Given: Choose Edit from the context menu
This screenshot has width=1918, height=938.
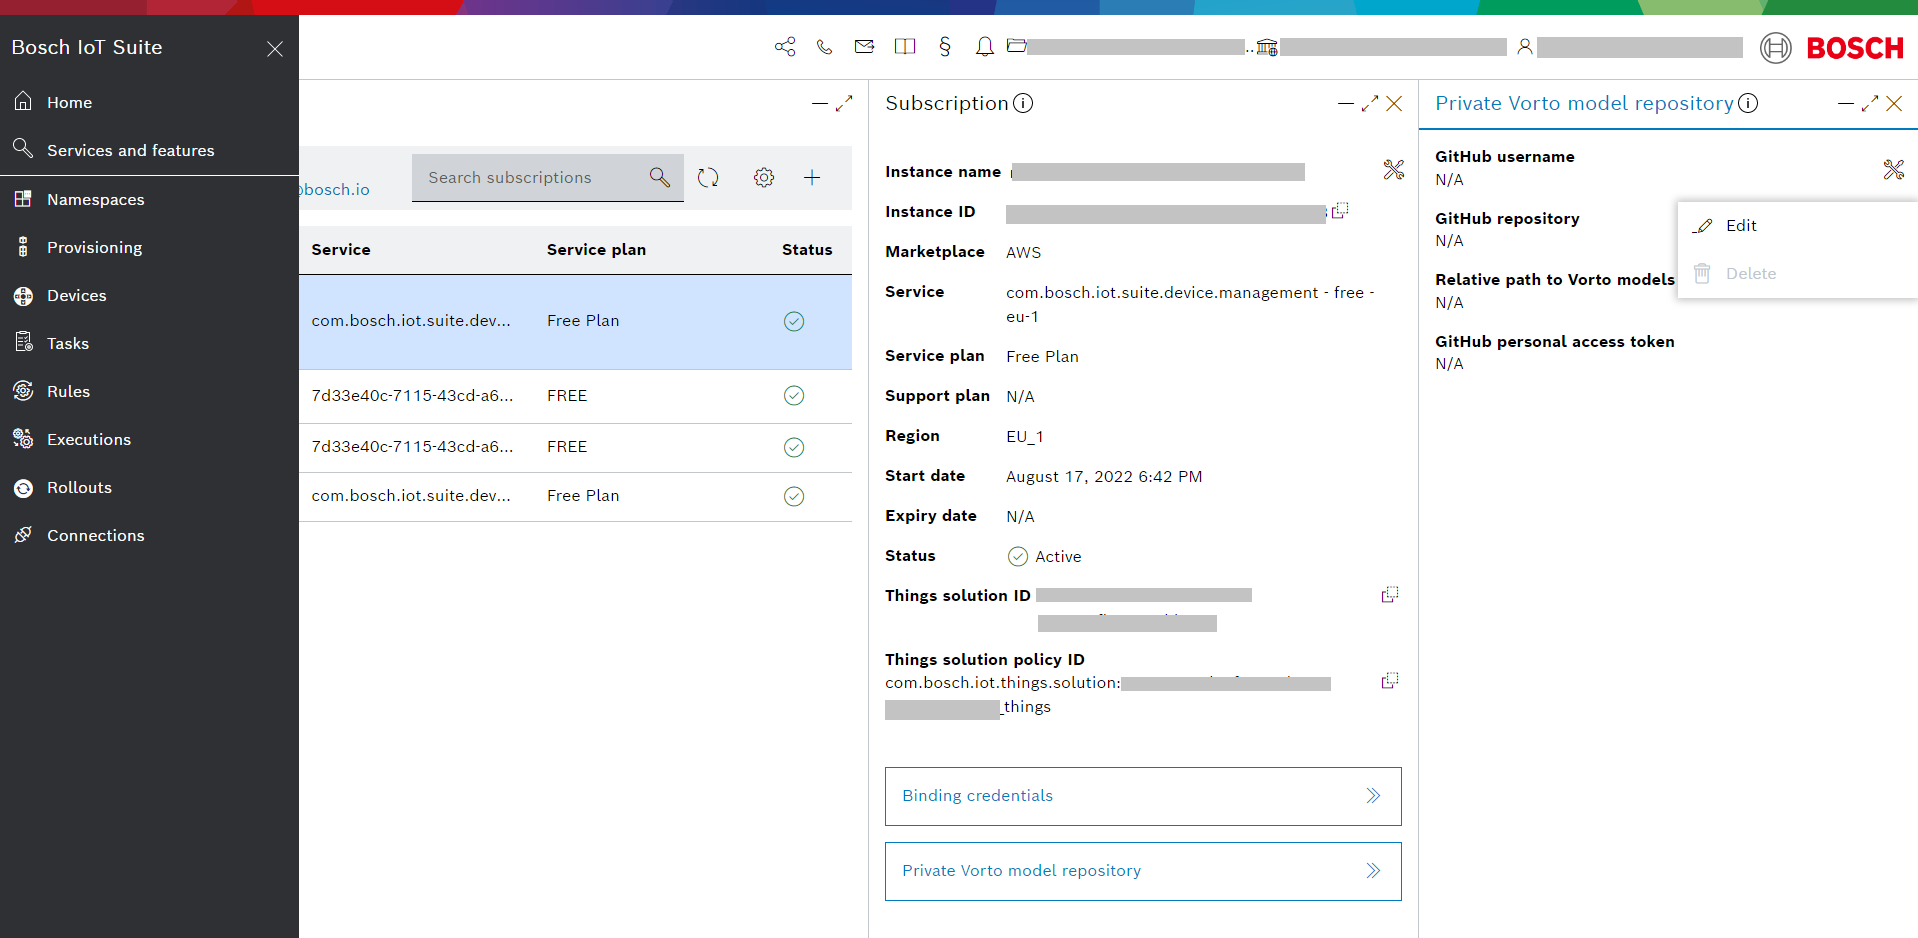Looking at the screenshot, I should [x=1797, y=226].
